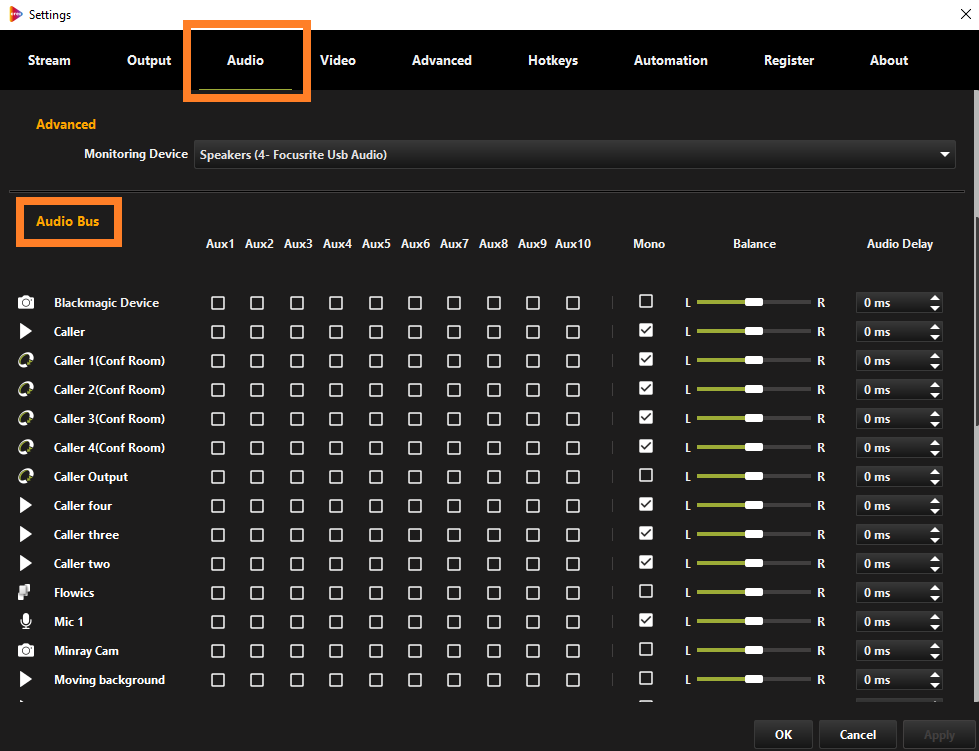Click the play icon beside Moving background
Screen dimensions: 979x751
coord(26,679)
